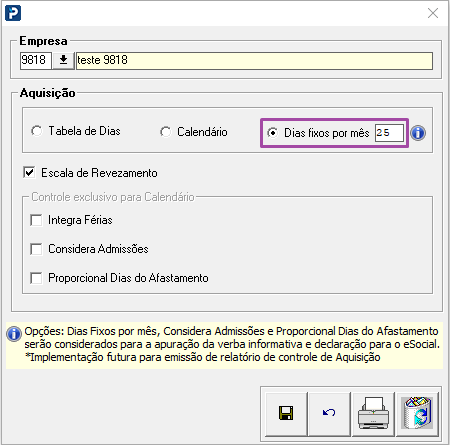450x445 pixels.
Task: Tick the Proporcional Dias do Afastamento checkbox
Action: 36,278
